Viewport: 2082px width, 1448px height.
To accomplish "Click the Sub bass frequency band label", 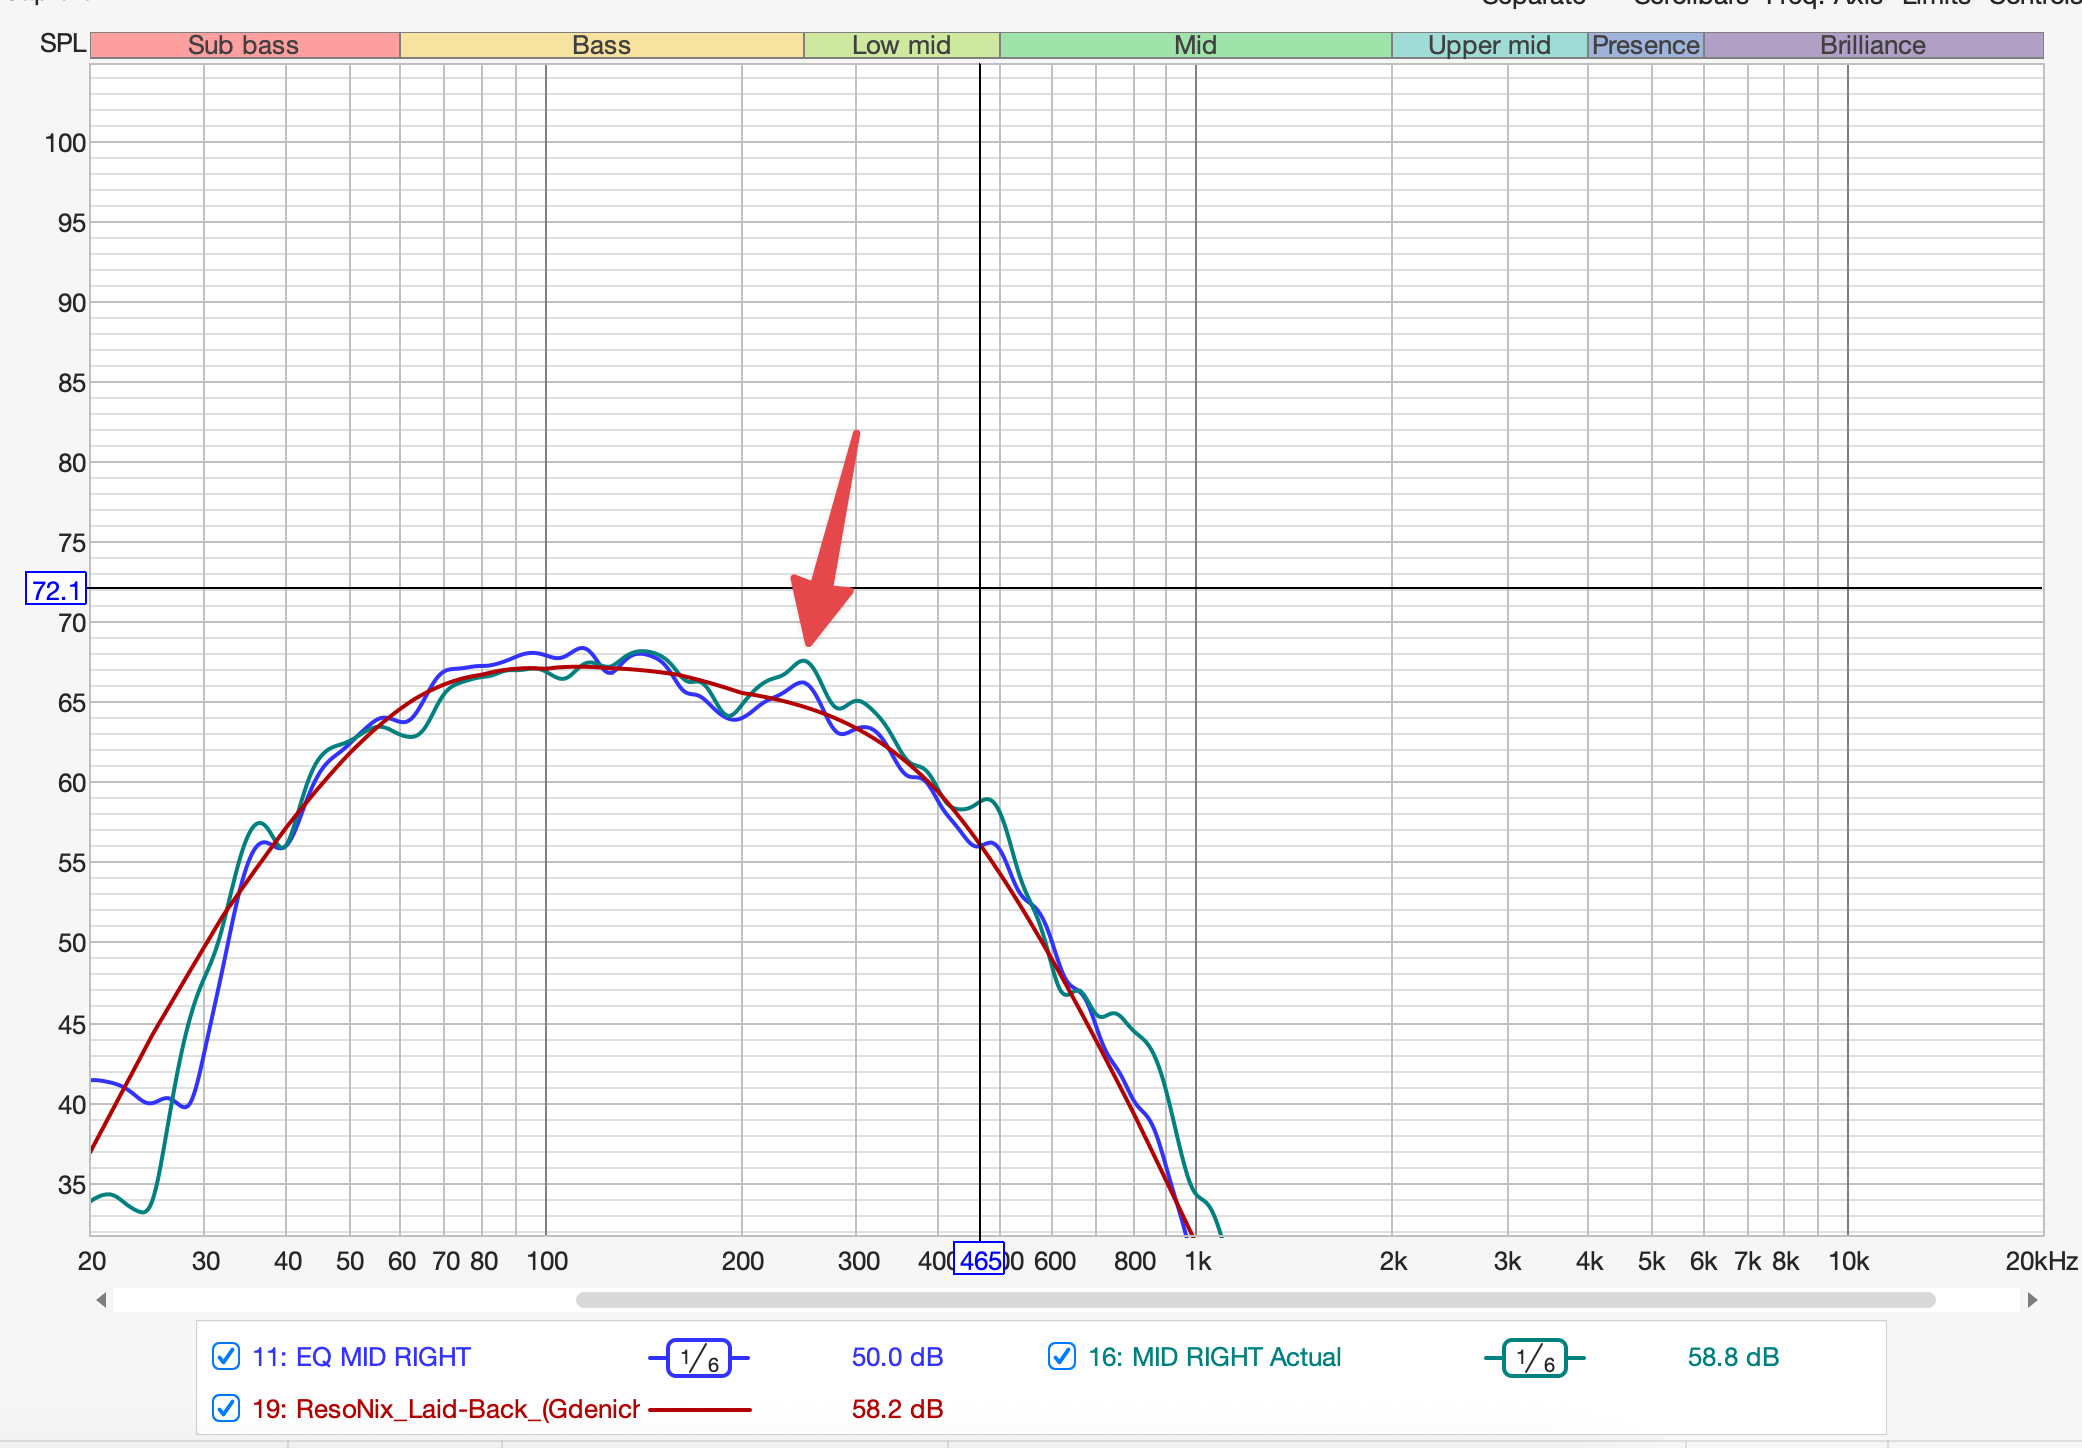I will coord(244,45).
